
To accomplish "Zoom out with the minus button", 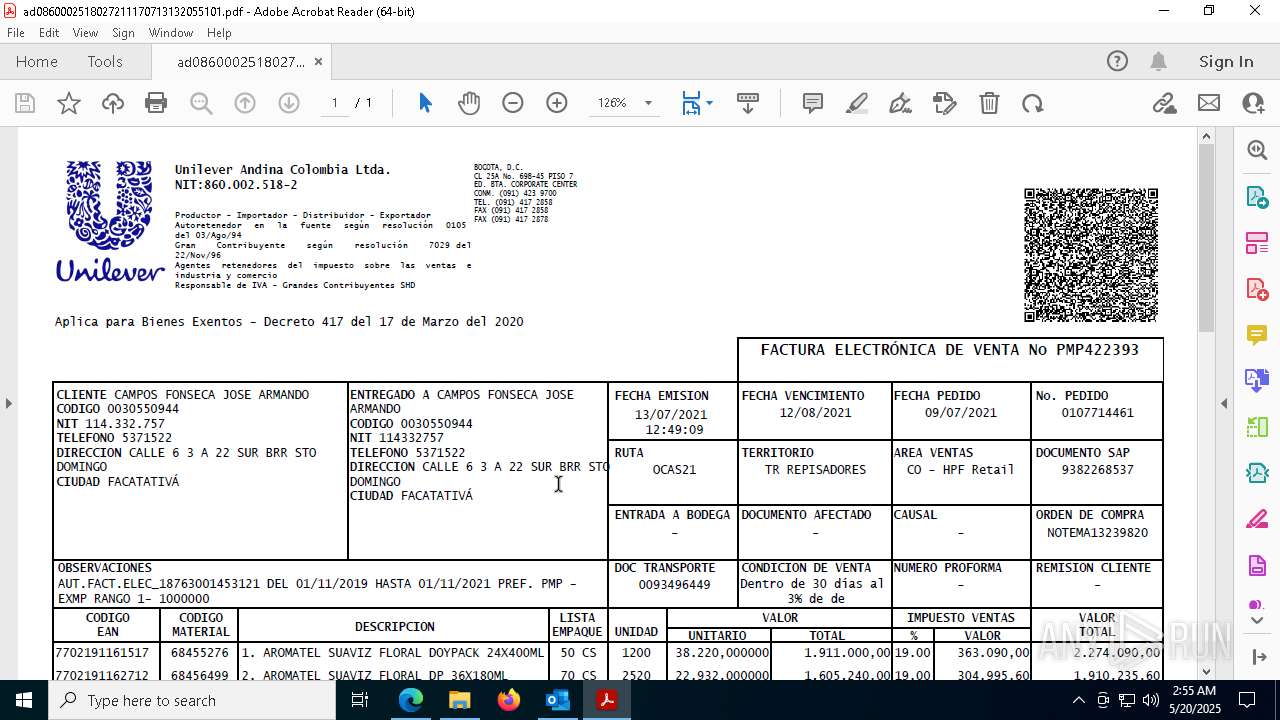I will tap(513, 103).
